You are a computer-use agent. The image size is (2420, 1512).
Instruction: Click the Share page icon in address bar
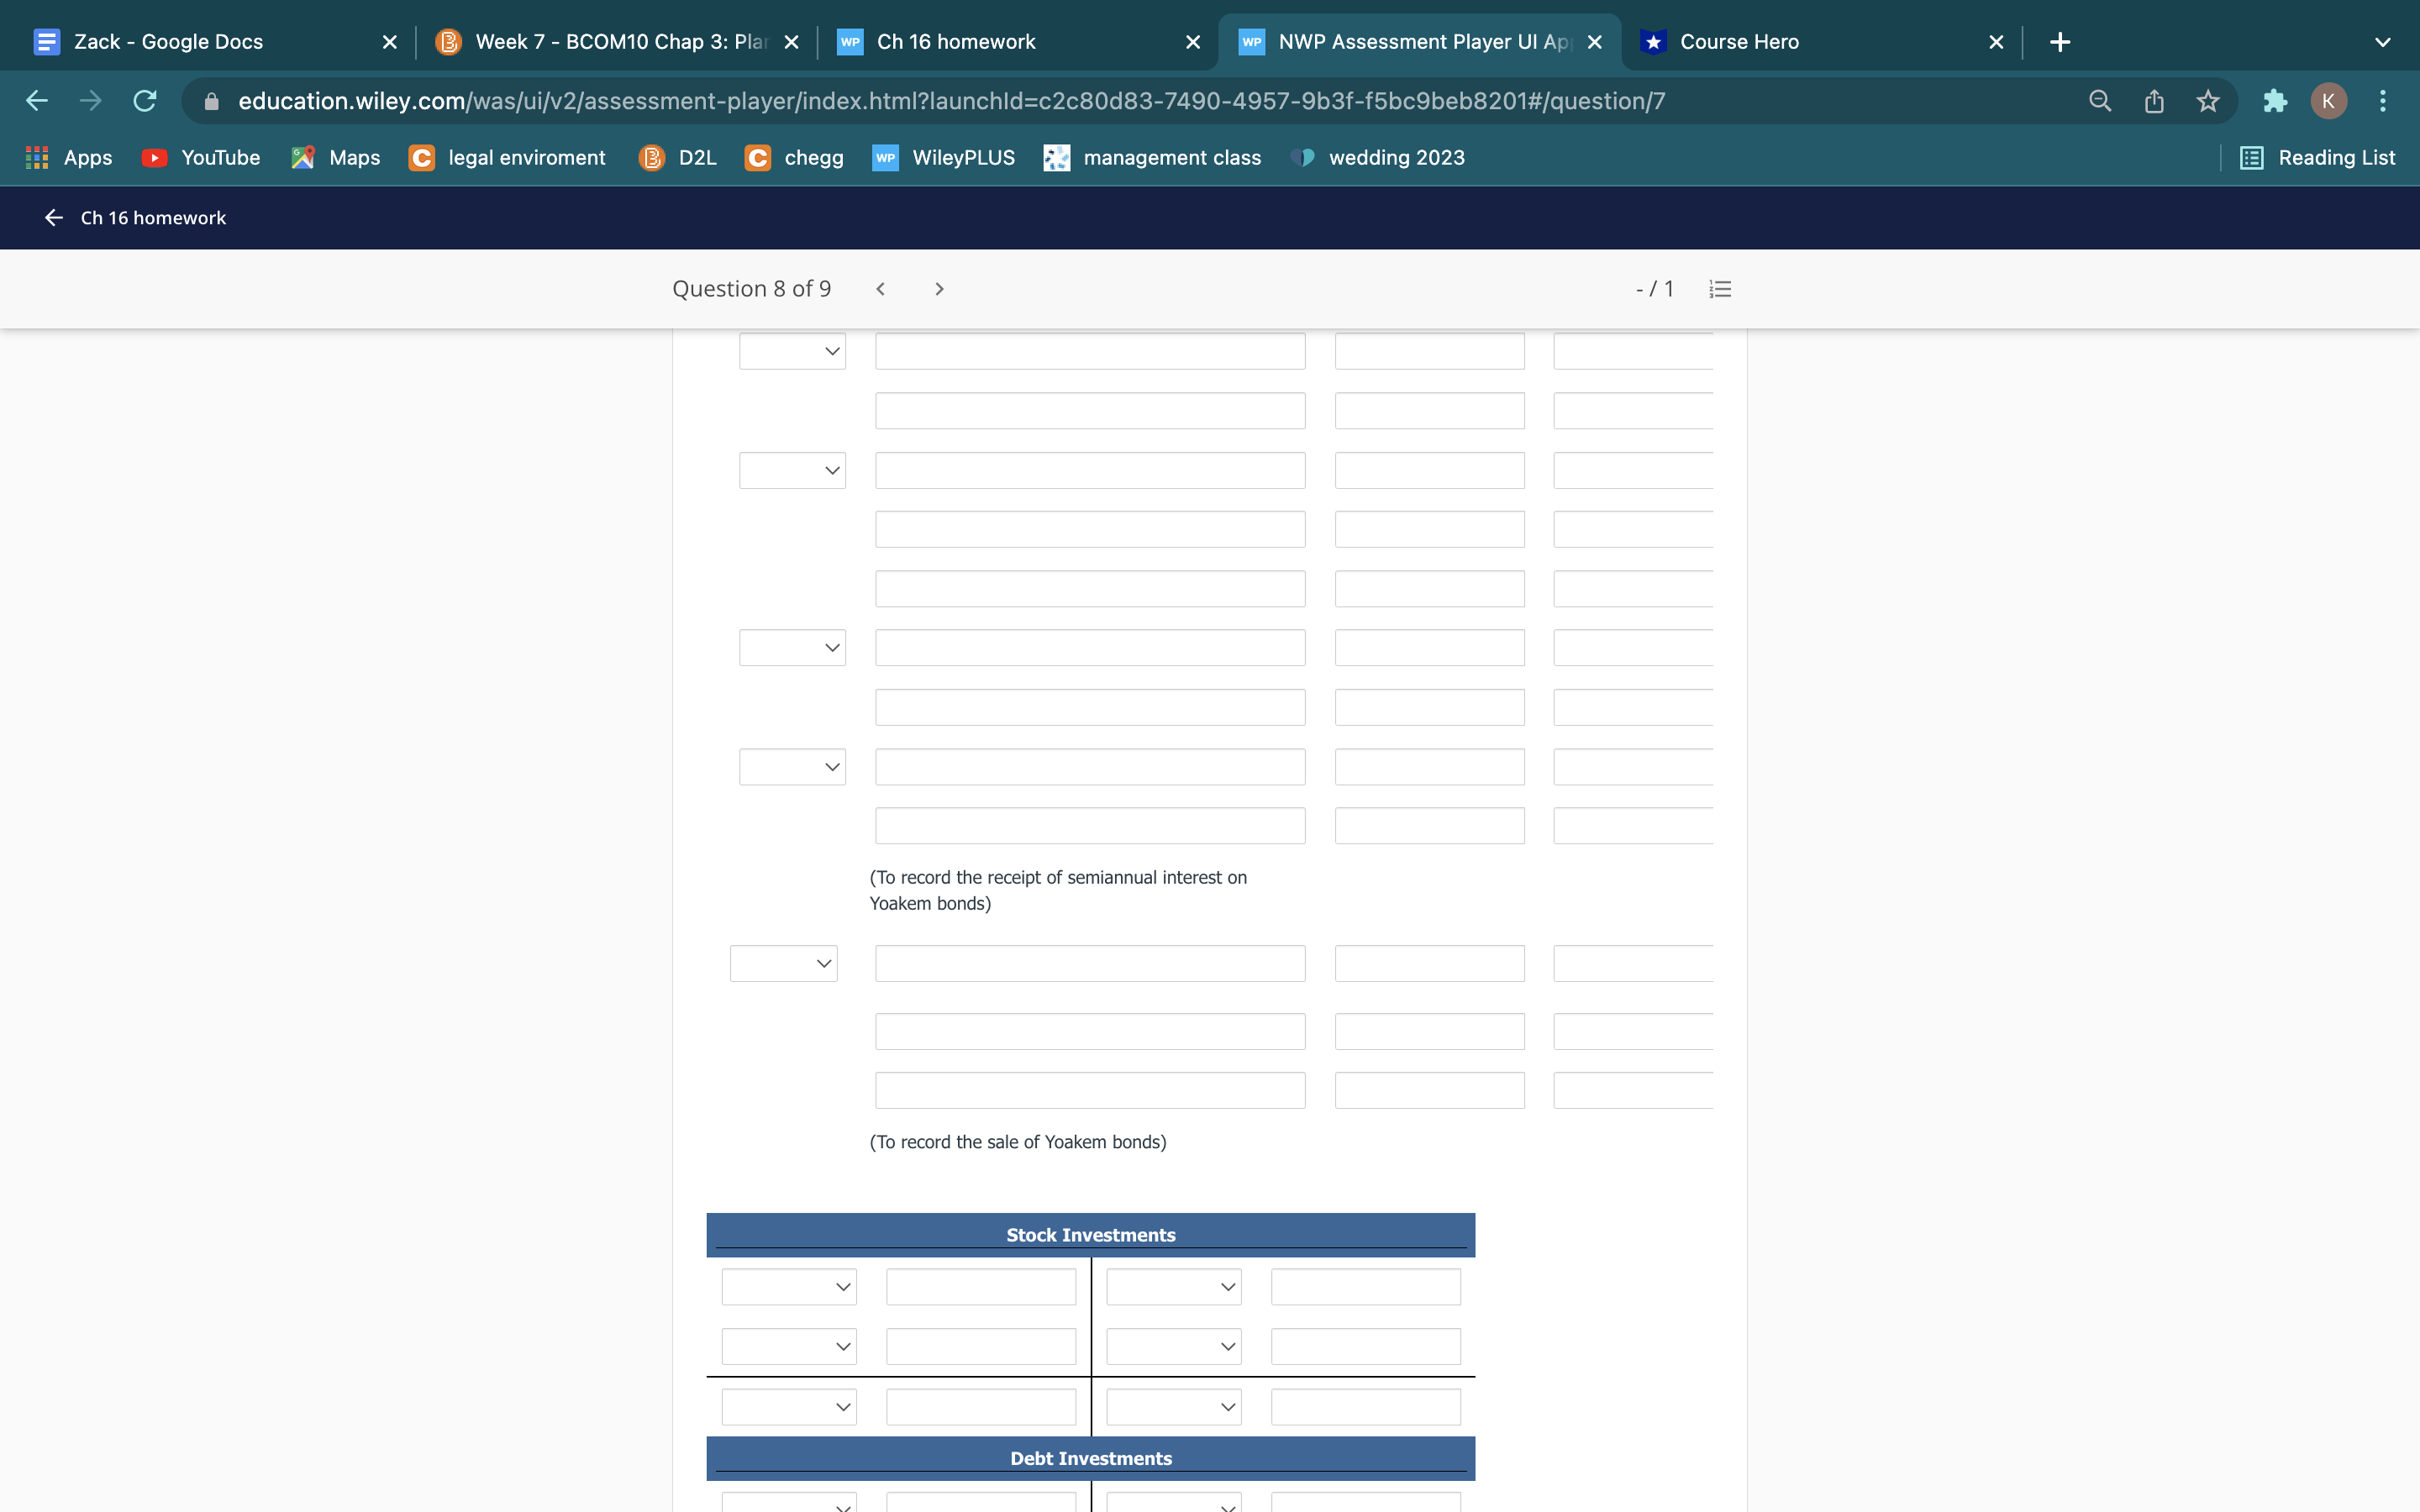point(2154,101)
